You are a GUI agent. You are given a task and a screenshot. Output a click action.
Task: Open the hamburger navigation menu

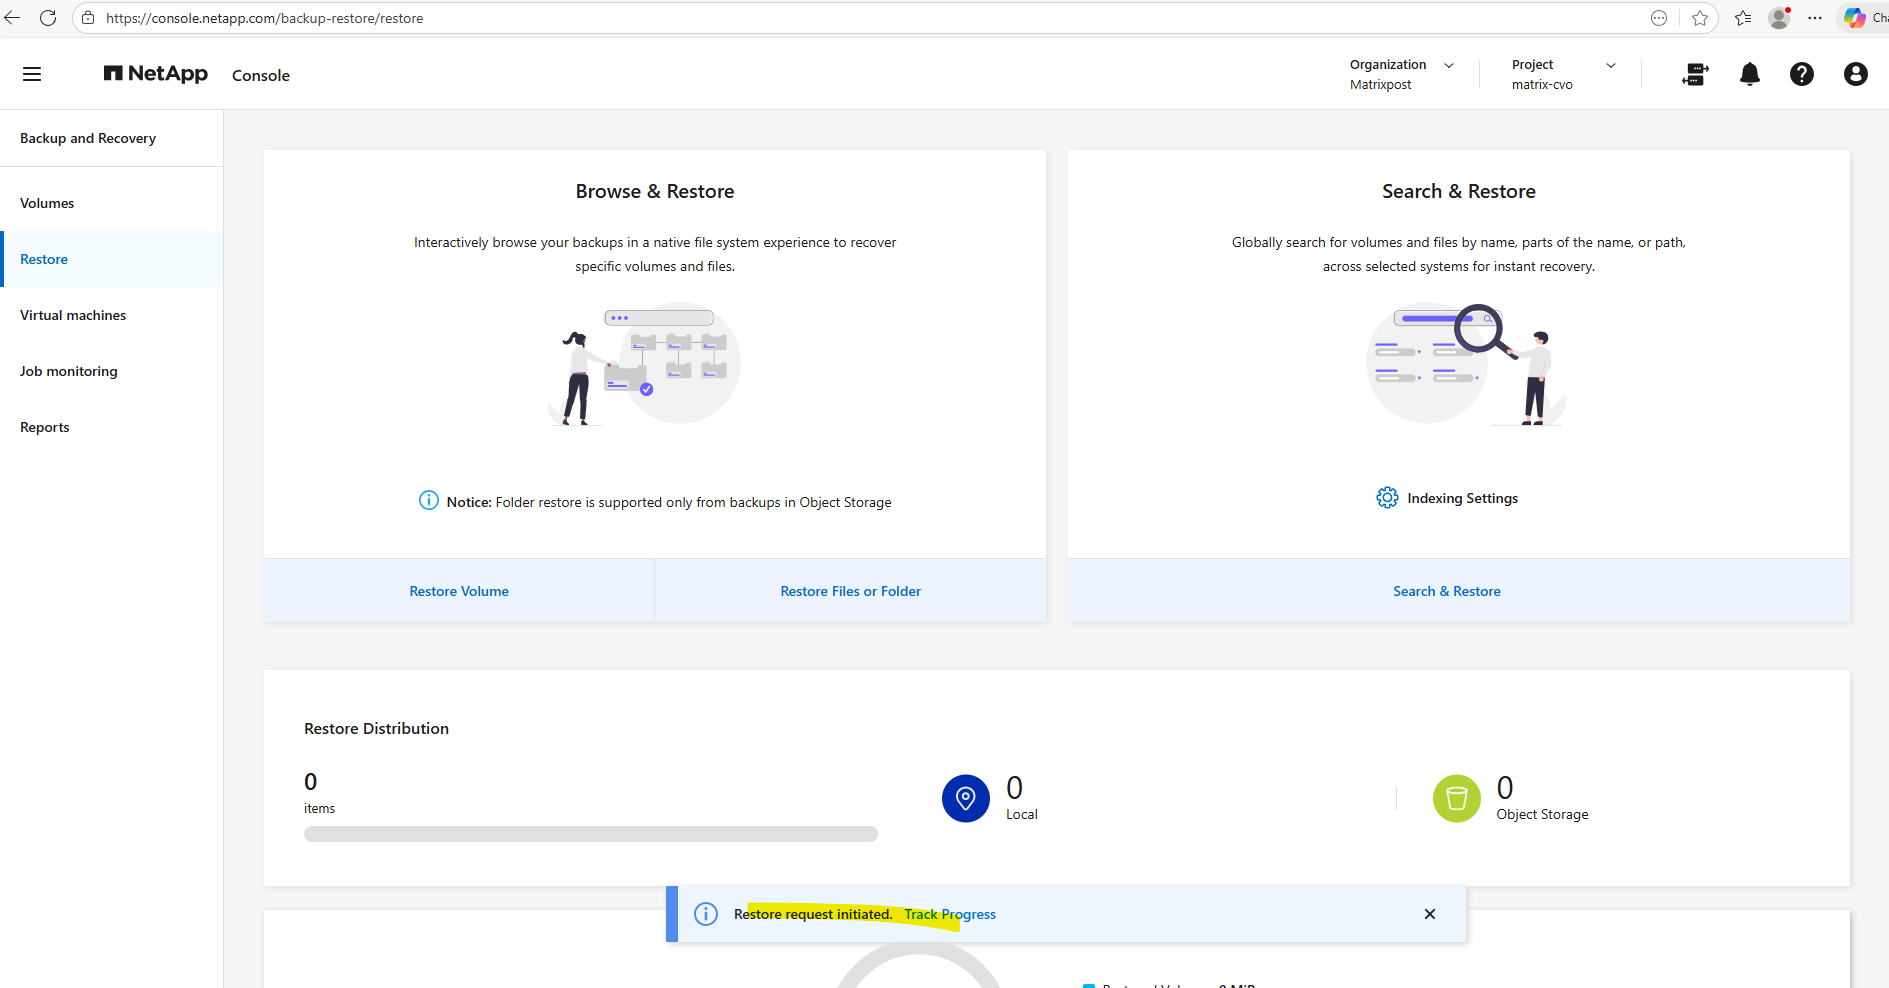click(x=32, y=74)
